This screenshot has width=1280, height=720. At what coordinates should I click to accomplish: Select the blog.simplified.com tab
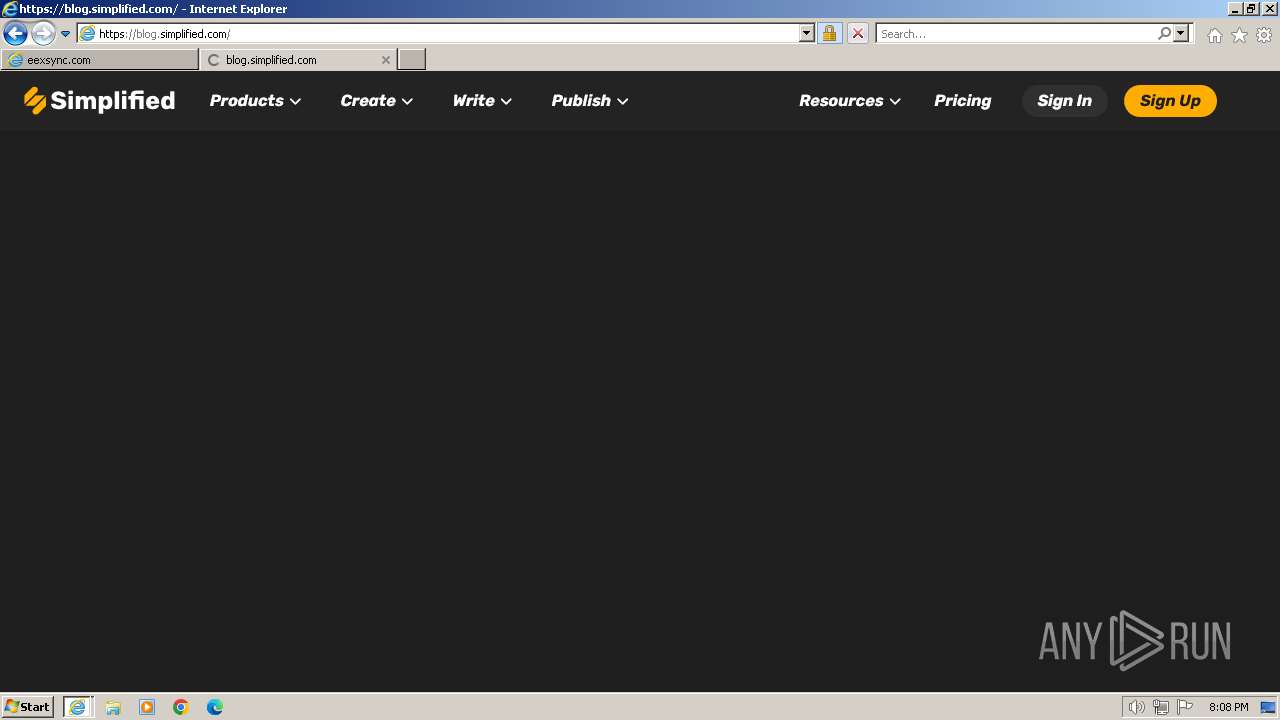coord(298,60)
